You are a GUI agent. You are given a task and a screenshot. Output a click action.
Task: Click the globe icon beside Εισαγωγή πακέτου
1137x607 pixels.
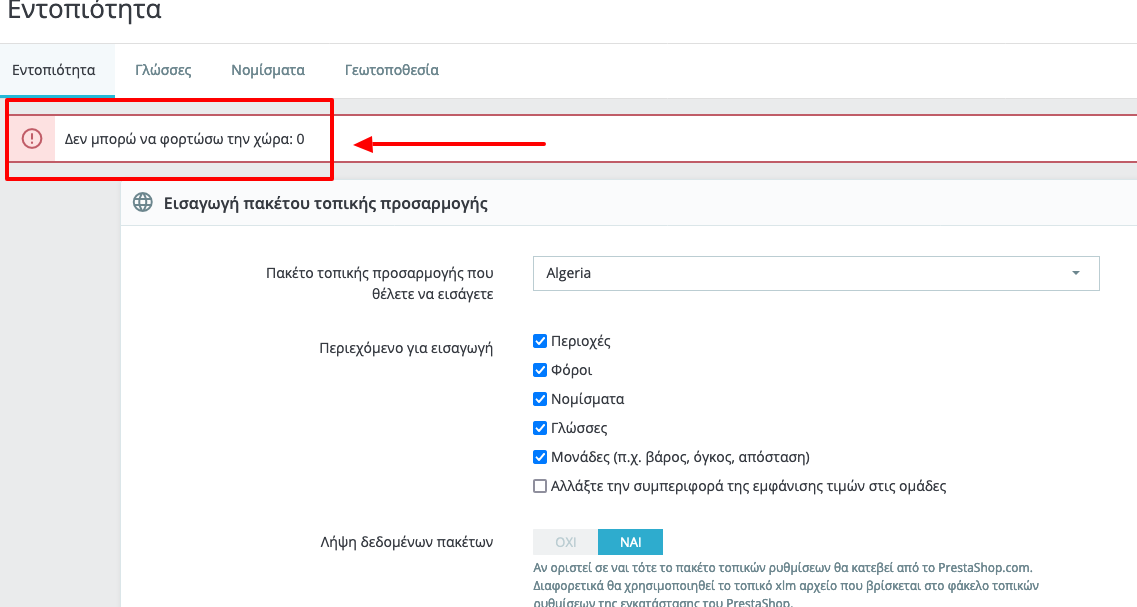143,202
